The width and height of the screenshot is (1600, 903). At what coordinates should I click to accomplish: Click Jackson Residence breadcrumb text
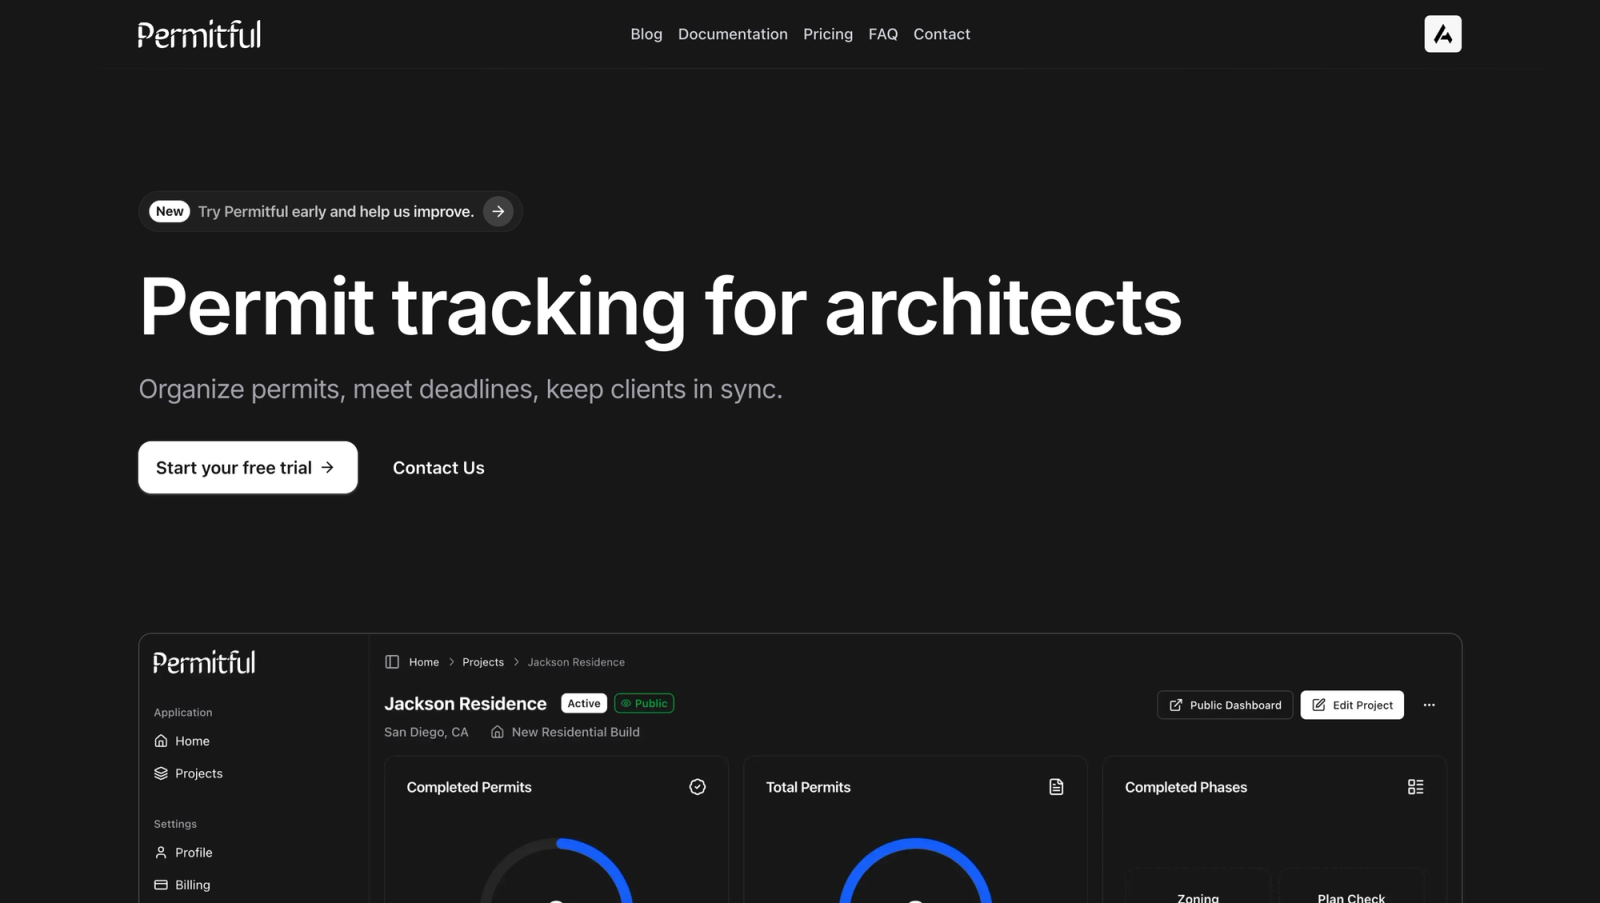pos(576,662)
